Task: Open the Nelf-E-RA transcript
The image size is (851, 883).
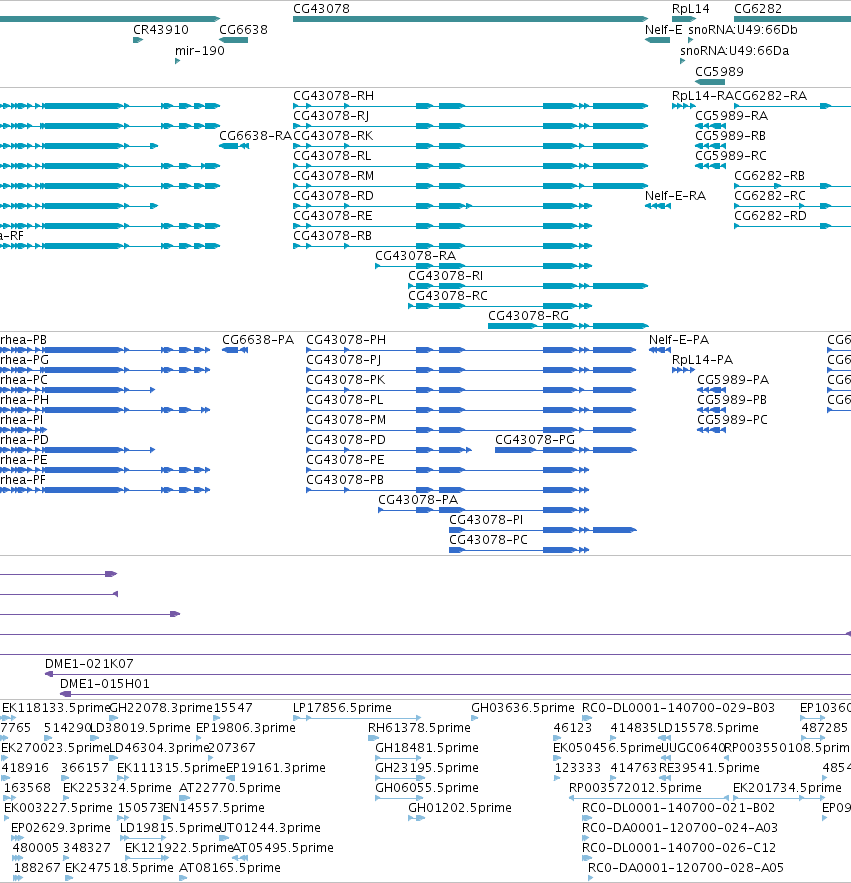Action: (675, 195)
